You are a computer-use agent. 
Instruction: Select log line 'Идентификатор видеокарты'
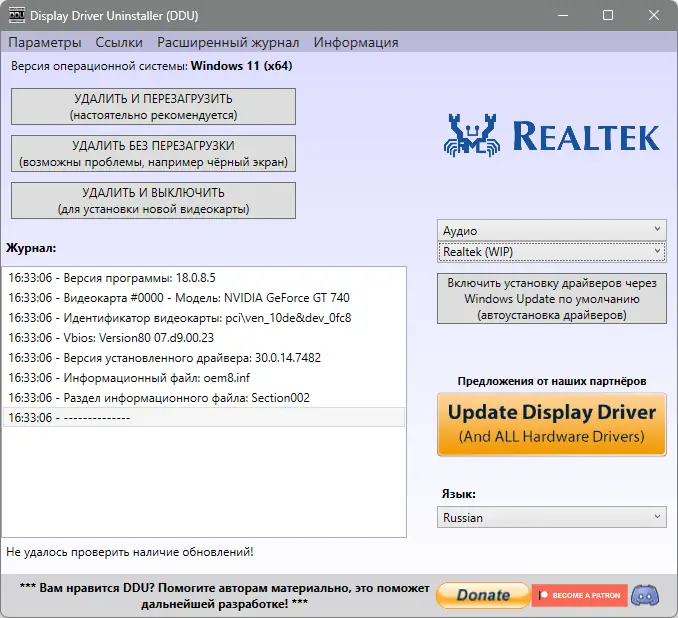pos(204,318)
